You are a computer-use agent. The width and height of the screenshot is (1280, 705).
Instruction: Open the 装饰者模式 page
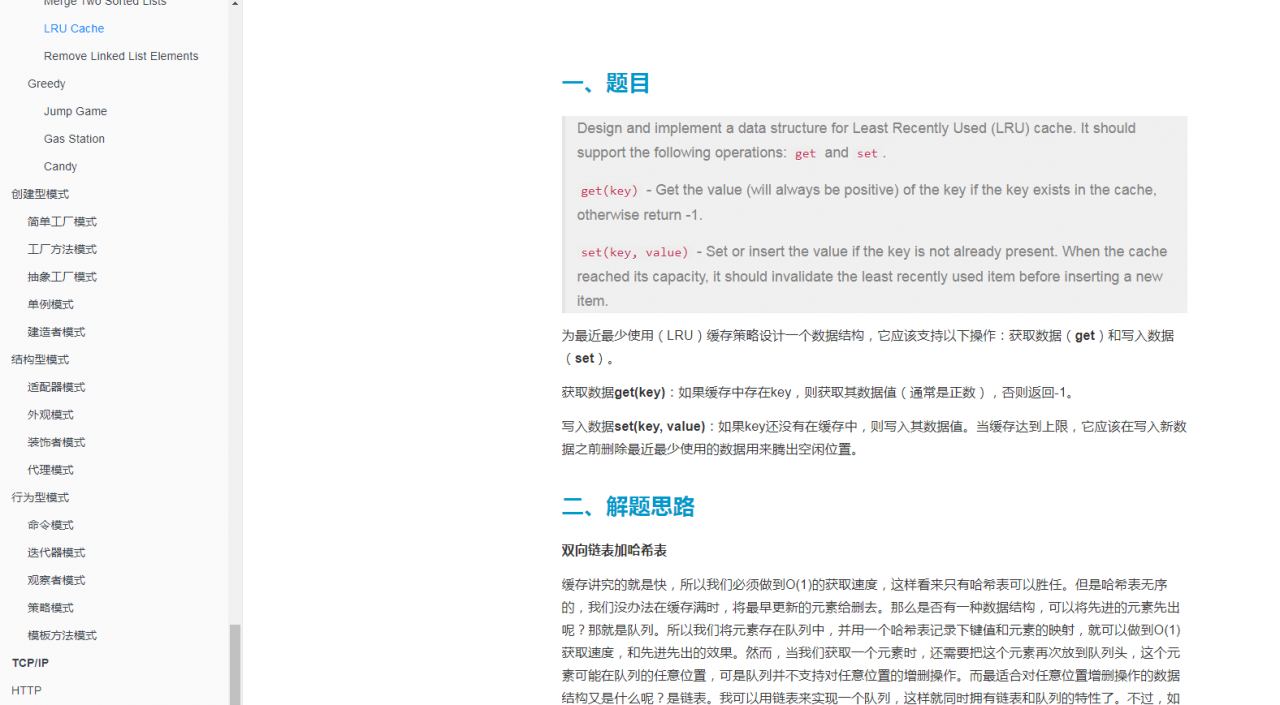(56, 442)
